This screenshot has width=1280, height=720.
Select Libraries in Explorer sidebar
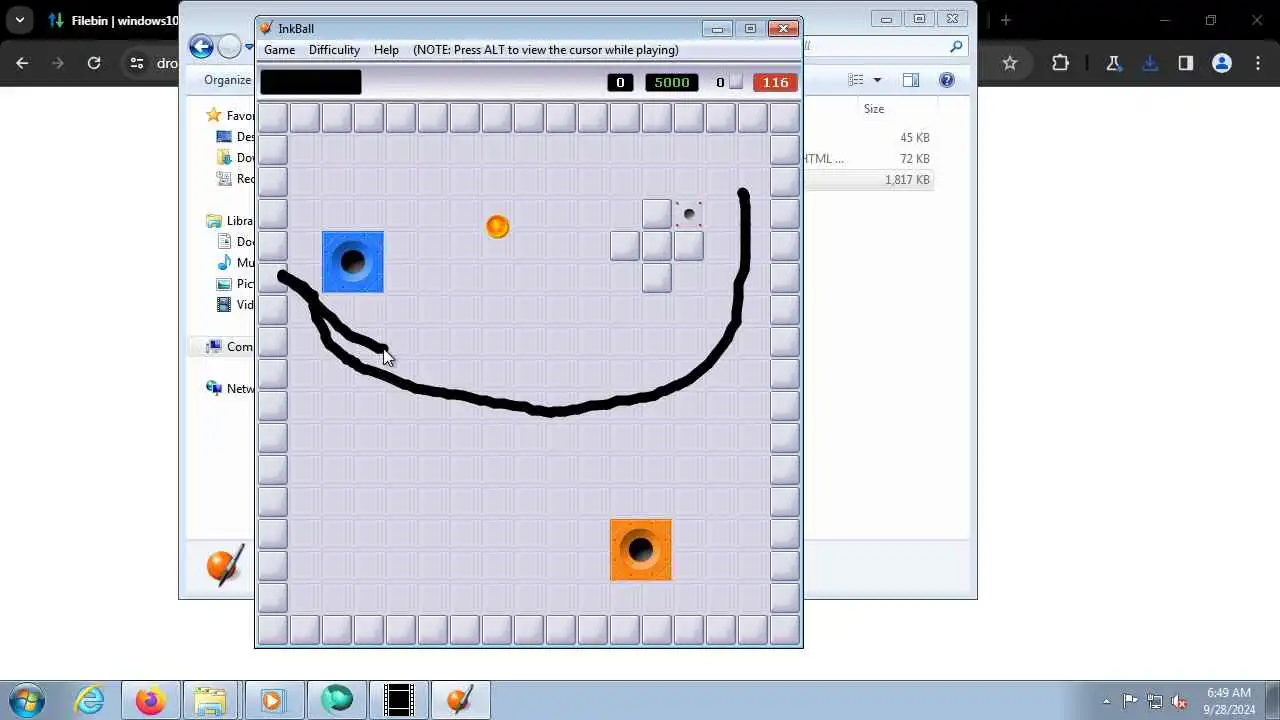tap(230, 221)
